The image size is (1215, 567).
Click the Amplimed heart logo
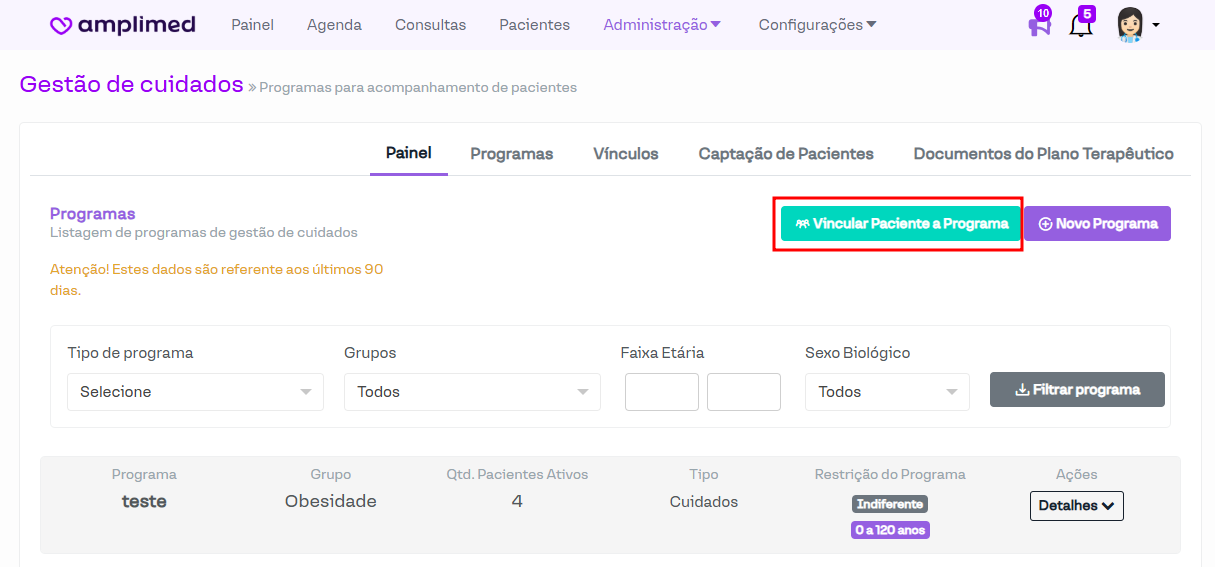pyautogui.click(x=61, y=26)
